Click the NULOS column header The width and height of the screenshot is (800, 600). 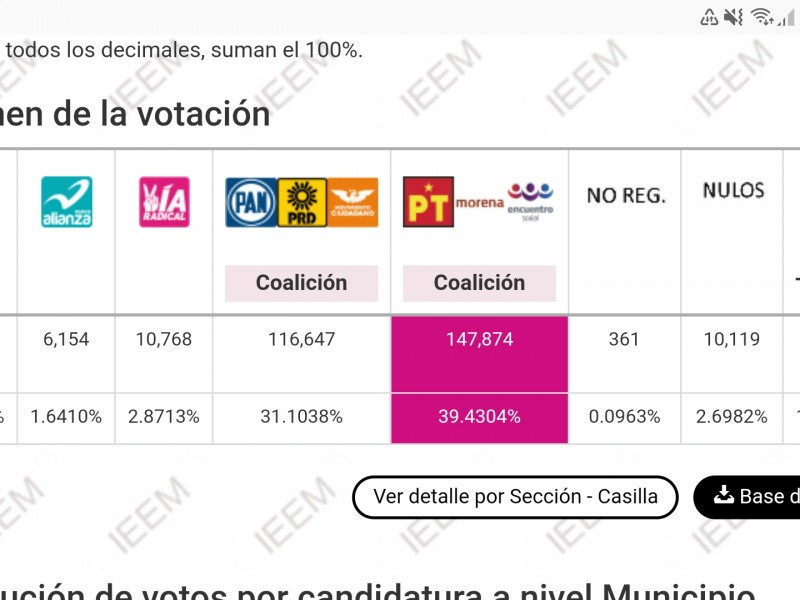click(x=734, y=191)
